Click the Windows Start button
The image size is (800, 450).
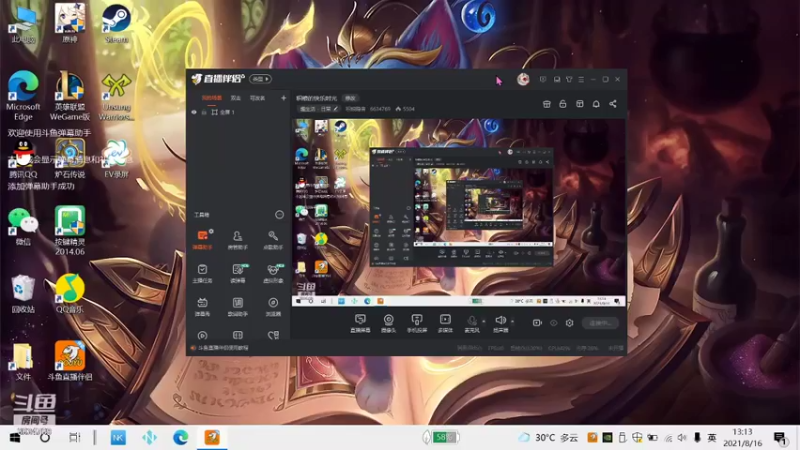(x=15, y=438)
